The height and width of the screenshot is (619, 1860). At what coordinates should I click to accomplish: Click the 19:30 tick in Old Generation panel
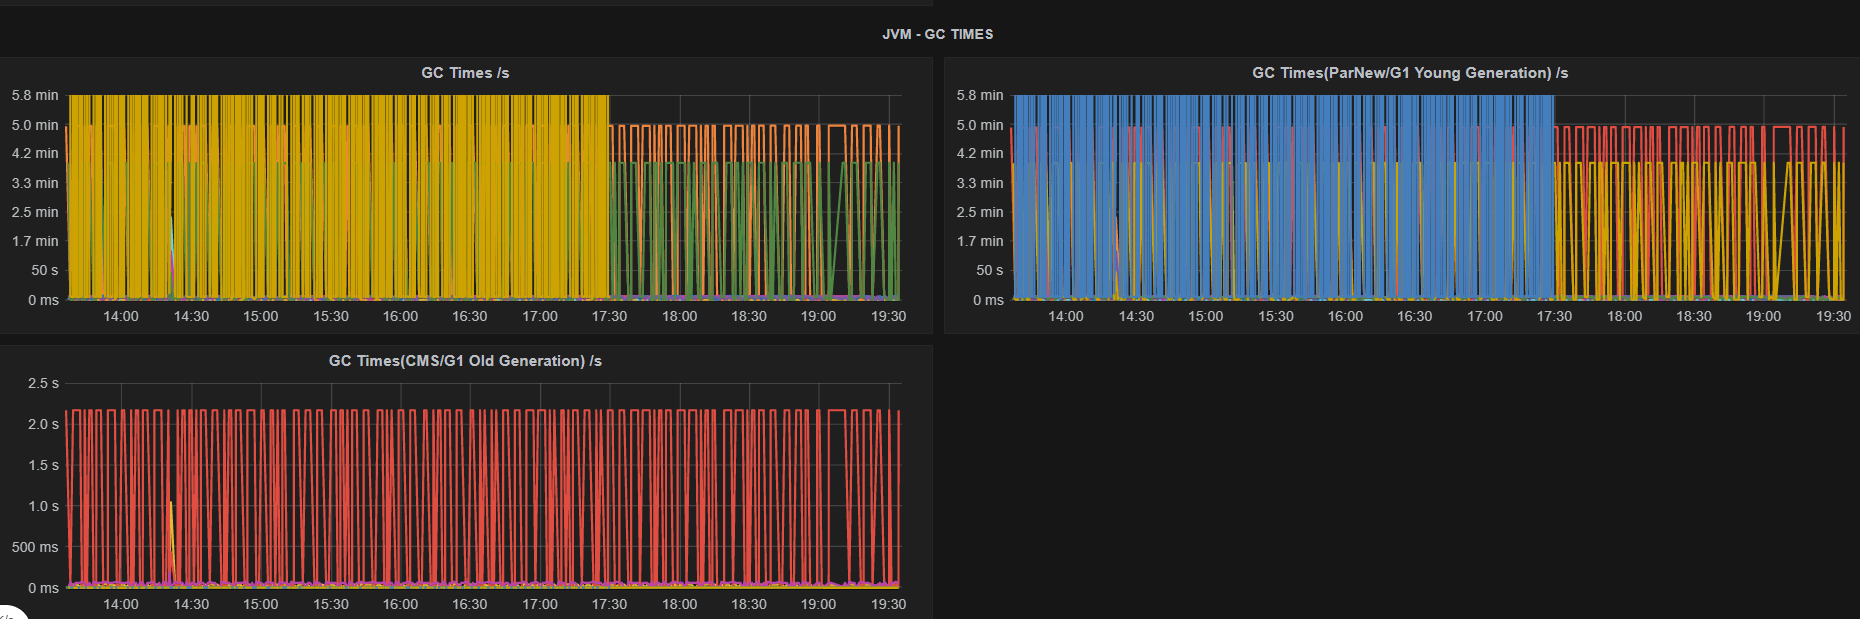[888, 604]
